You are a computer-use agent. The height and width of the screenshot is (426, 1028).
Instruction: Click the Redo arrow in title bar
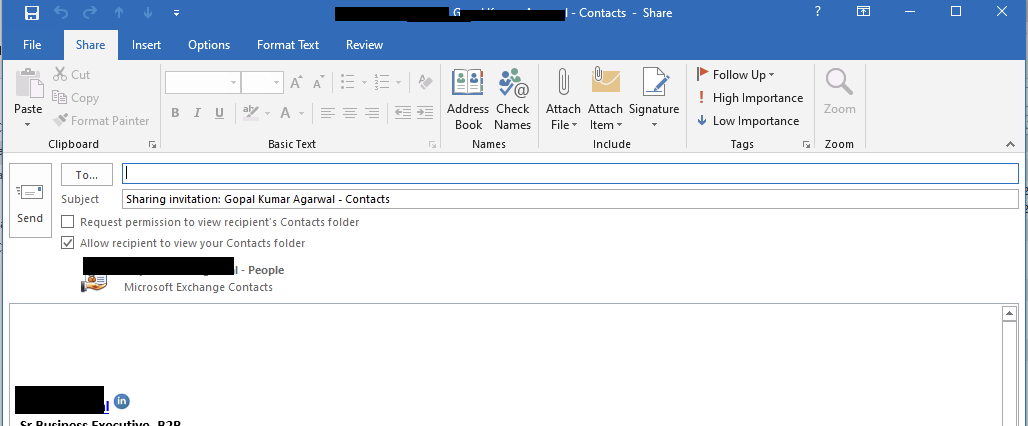click(x=90, y=12)
